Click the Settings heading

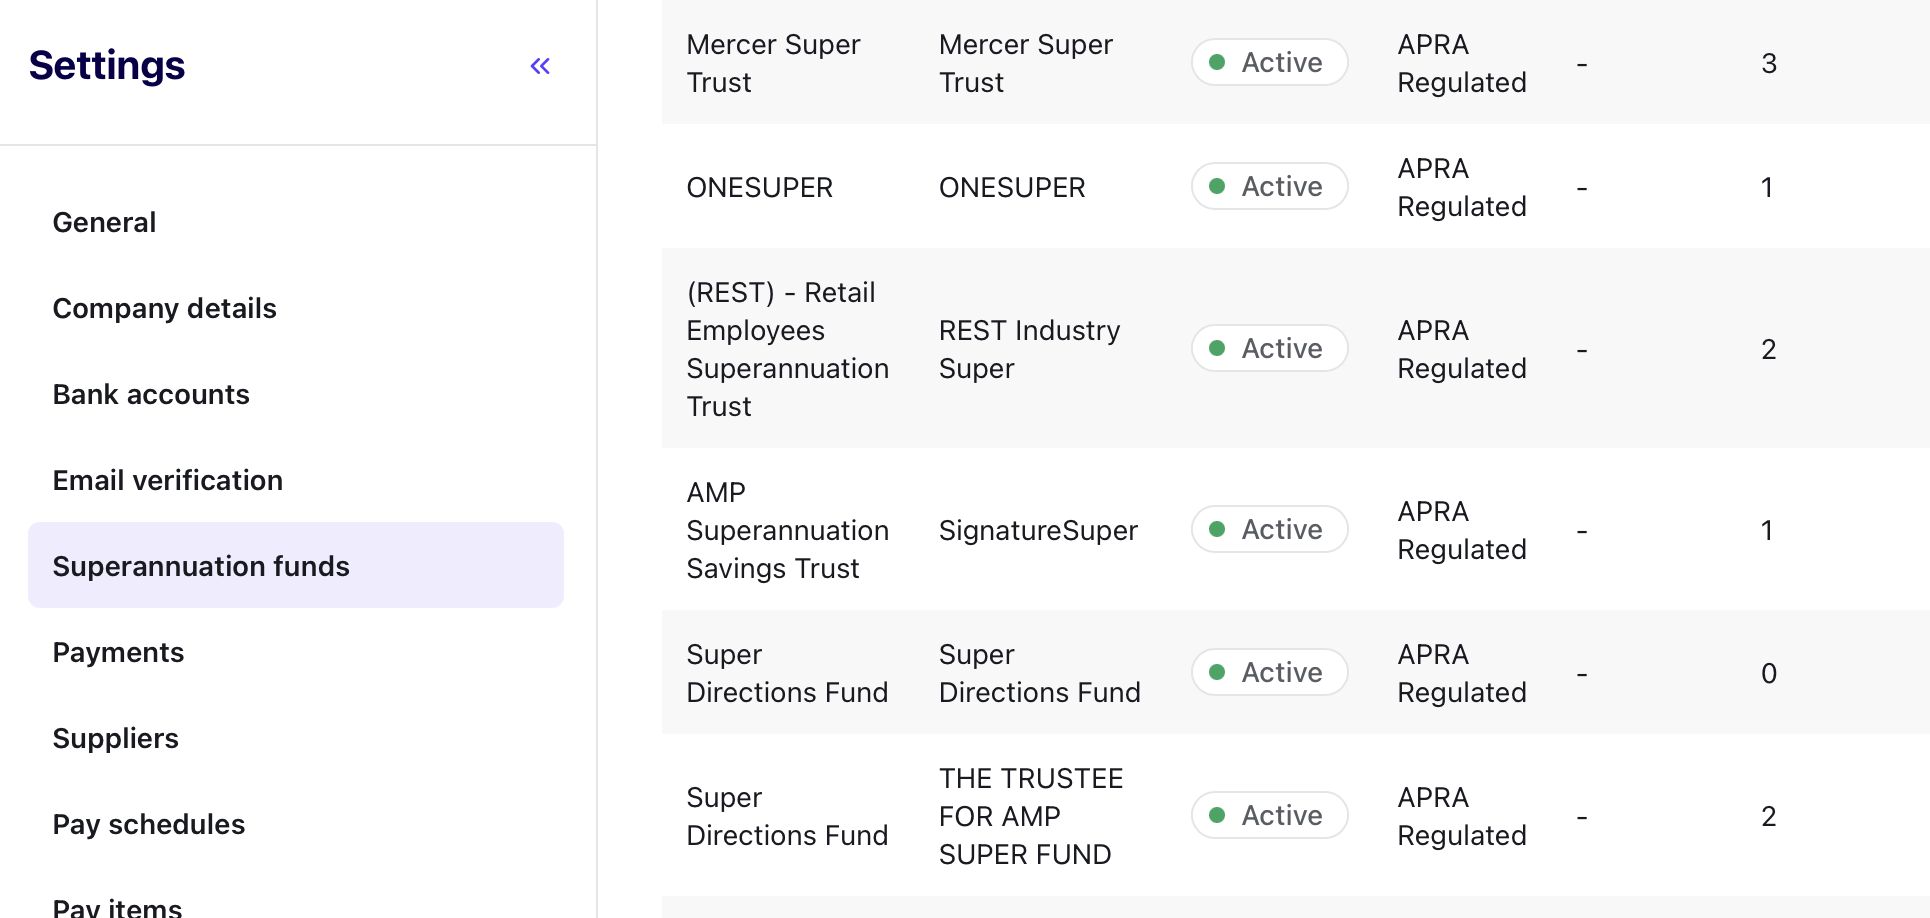point(107,65)
